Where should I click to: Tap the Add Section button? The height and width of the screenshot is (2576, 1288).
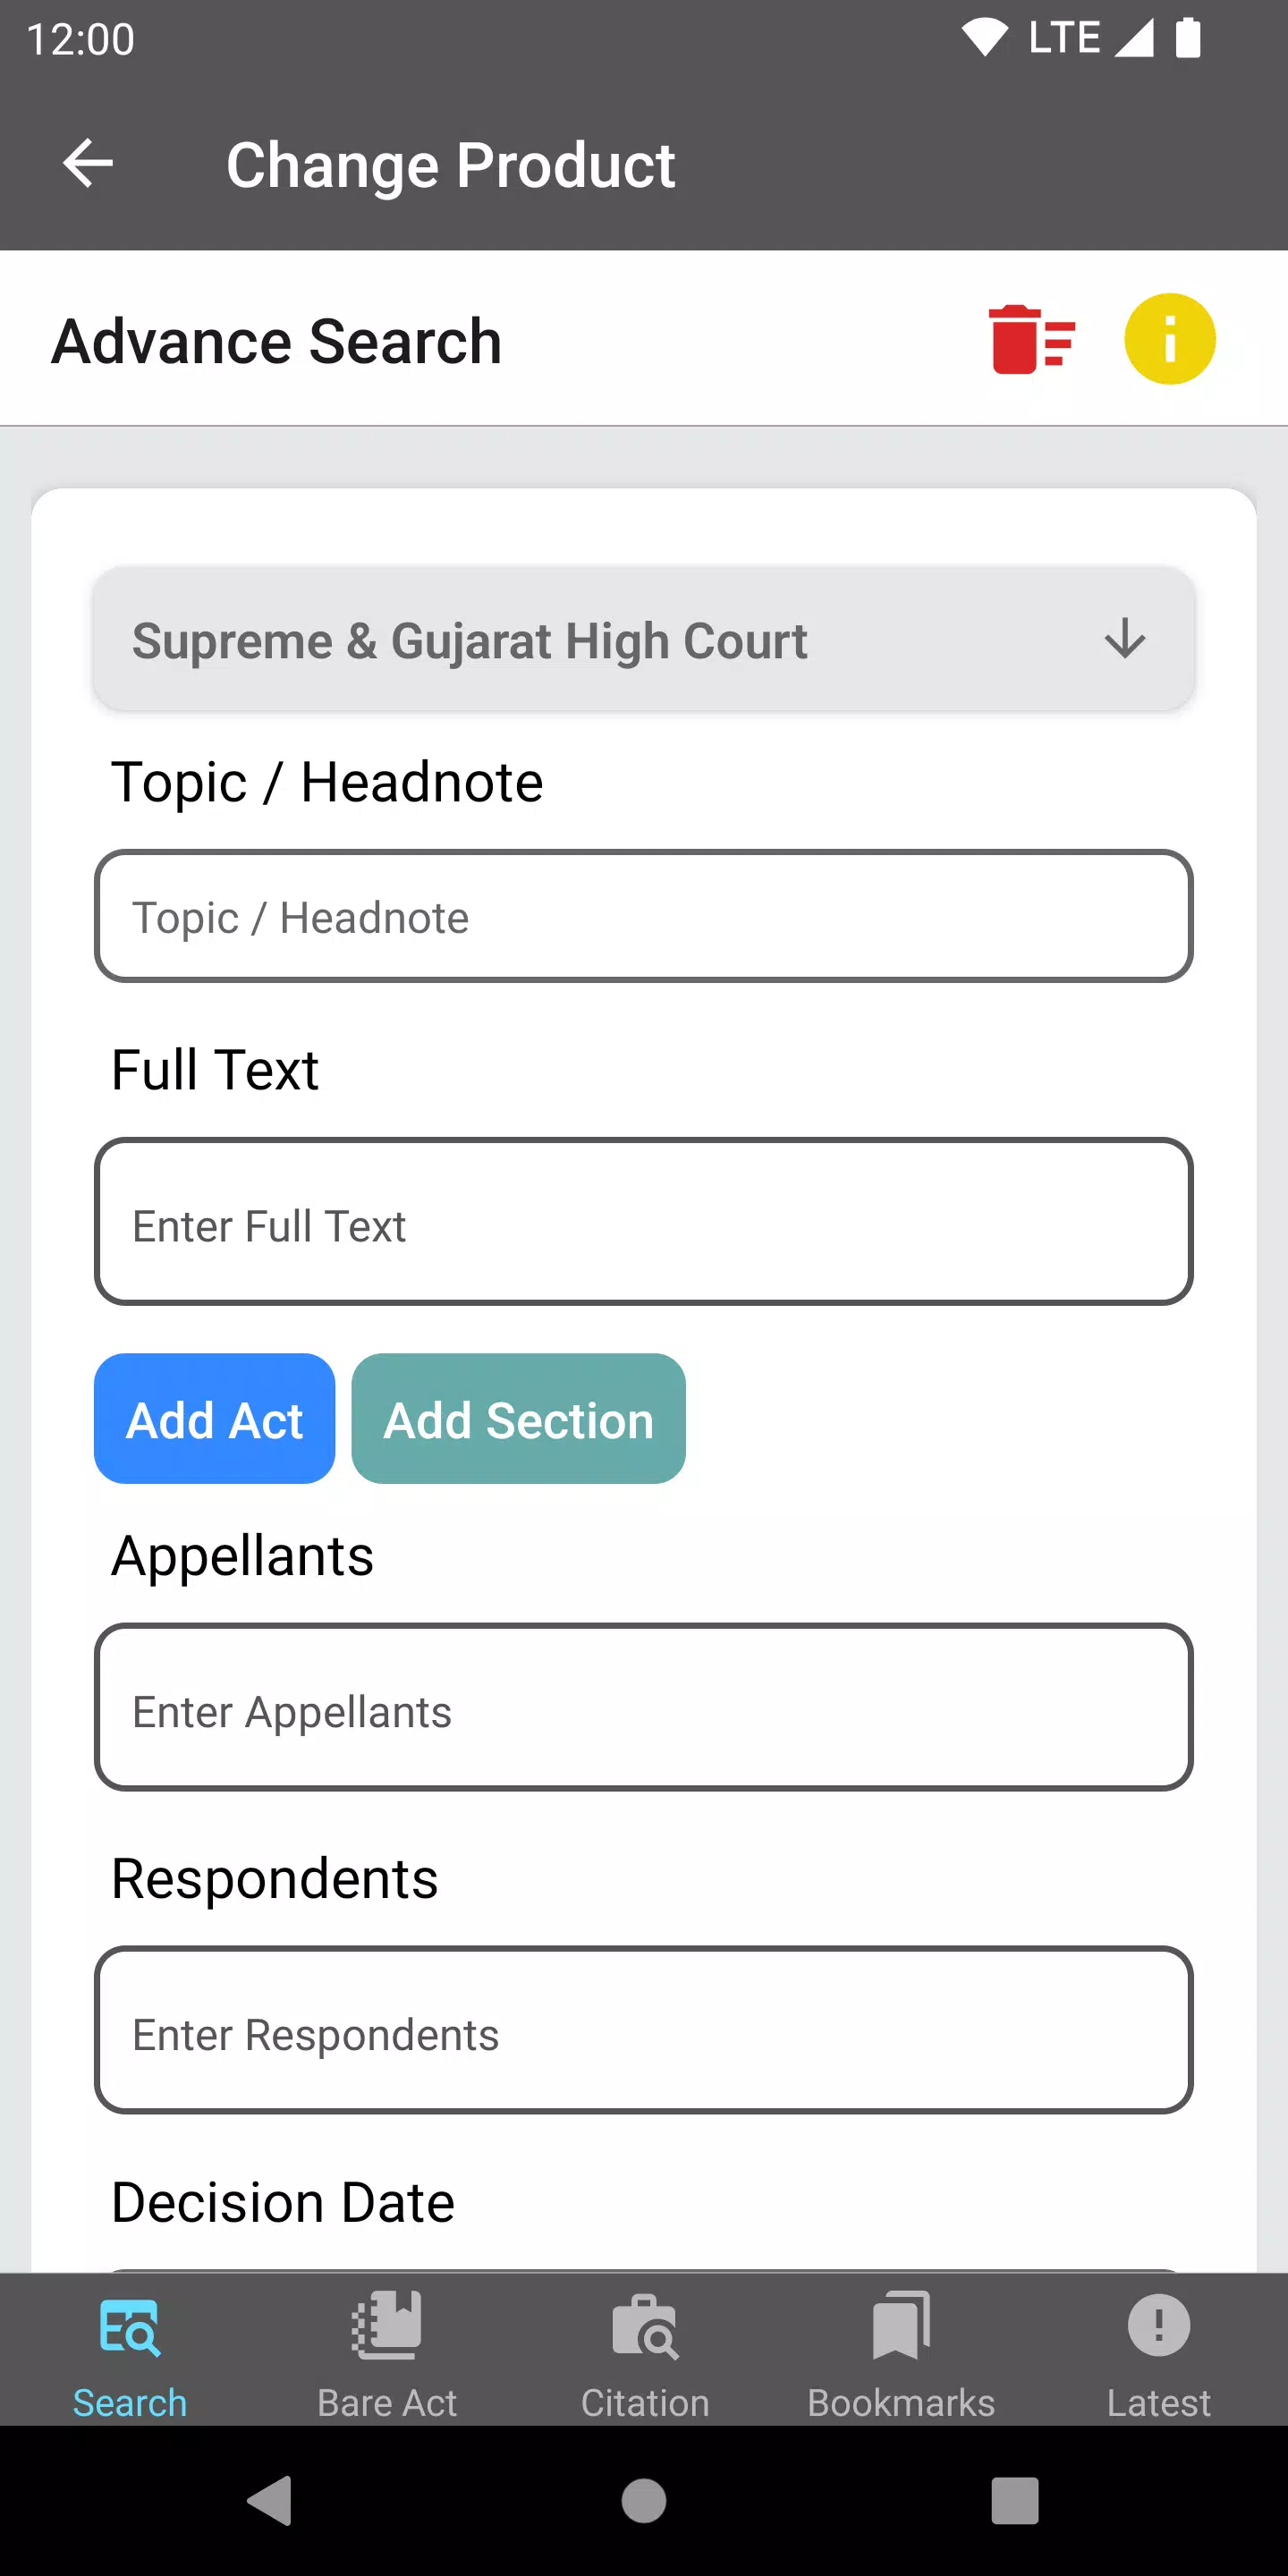tap(518, 1418)
